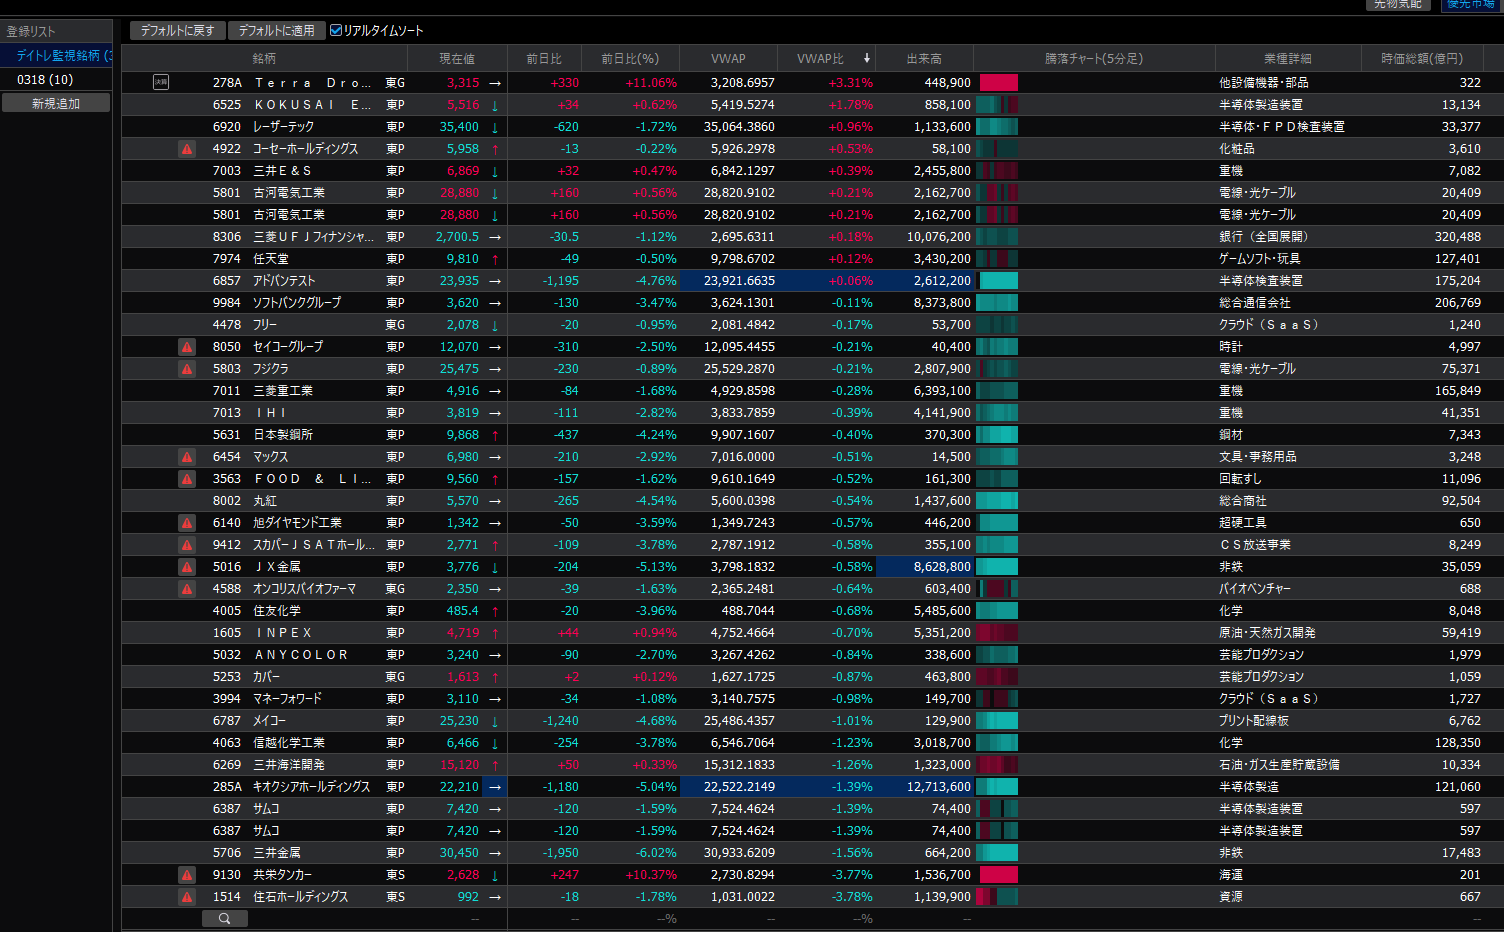Click the デフォルトに適用 button
The height and width of the screenshot is (932, 1504).
pos(276,31)
